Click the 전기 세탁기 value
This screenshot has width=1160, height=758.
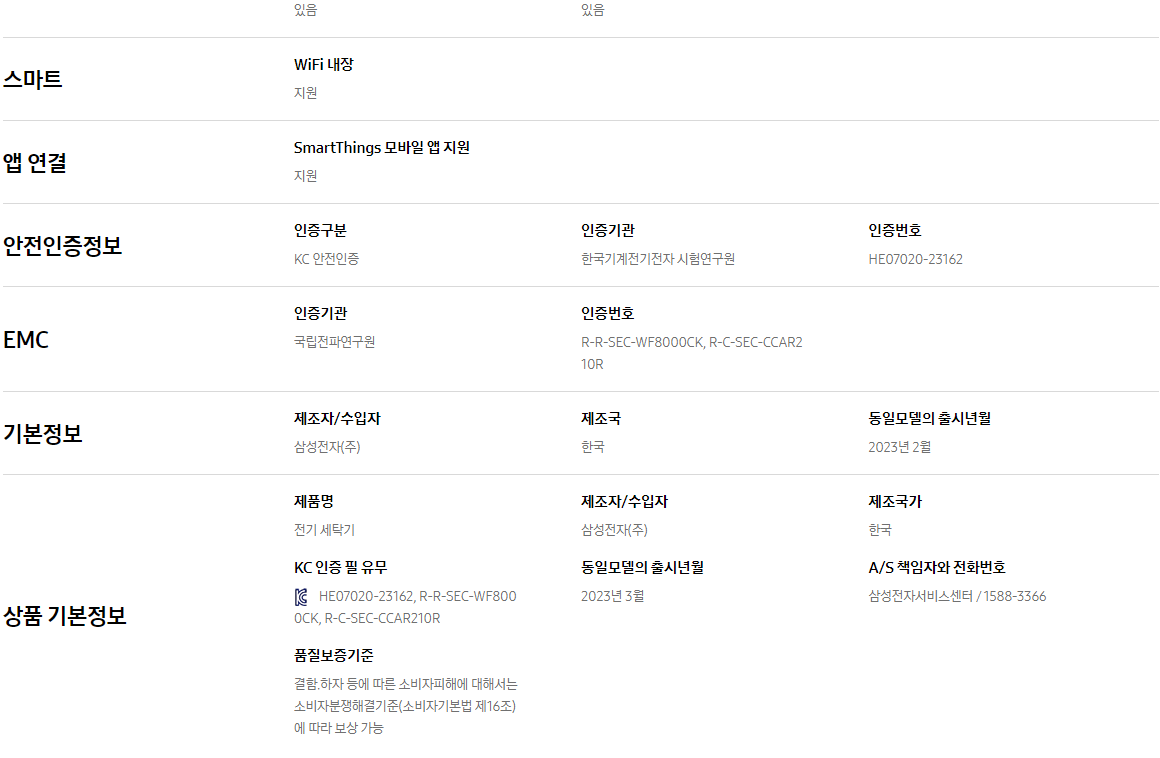point(324,529)
